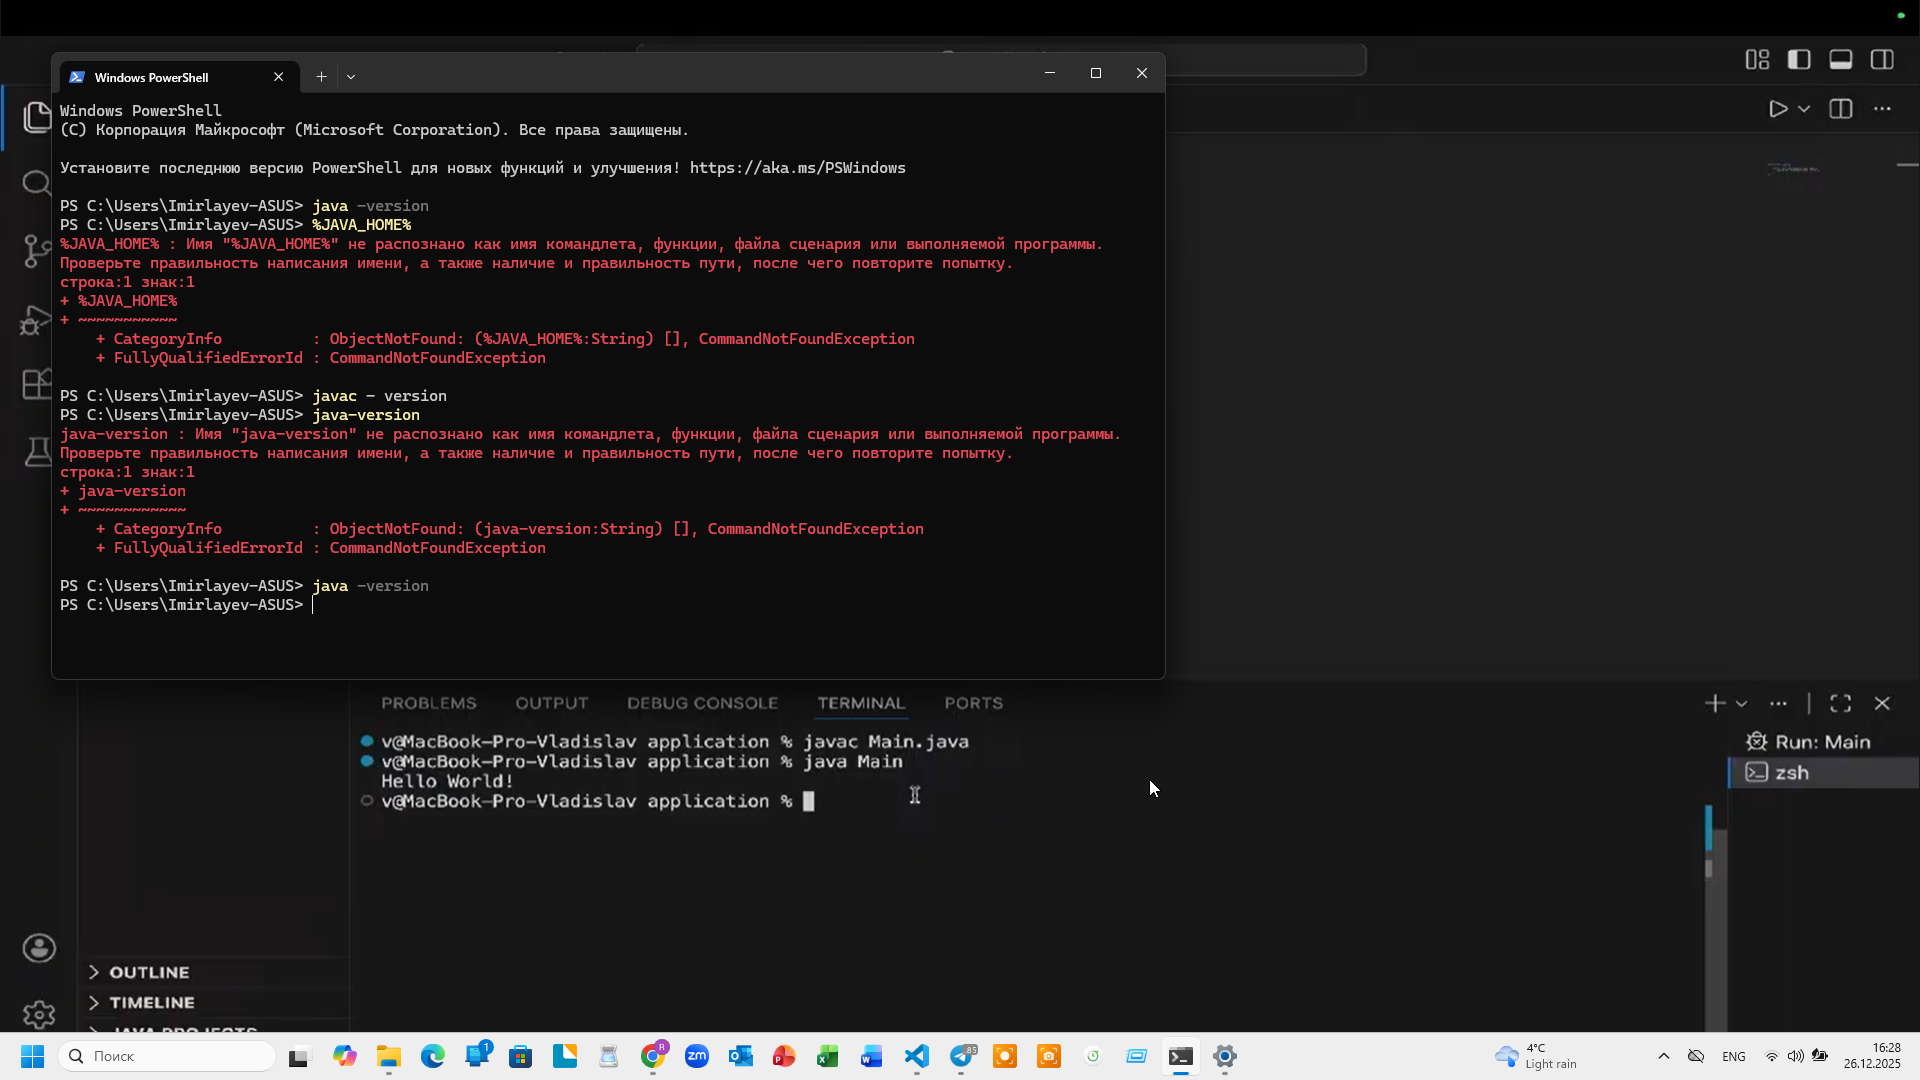
Task: Open the Extensions view icon
Action: (36, 384)
